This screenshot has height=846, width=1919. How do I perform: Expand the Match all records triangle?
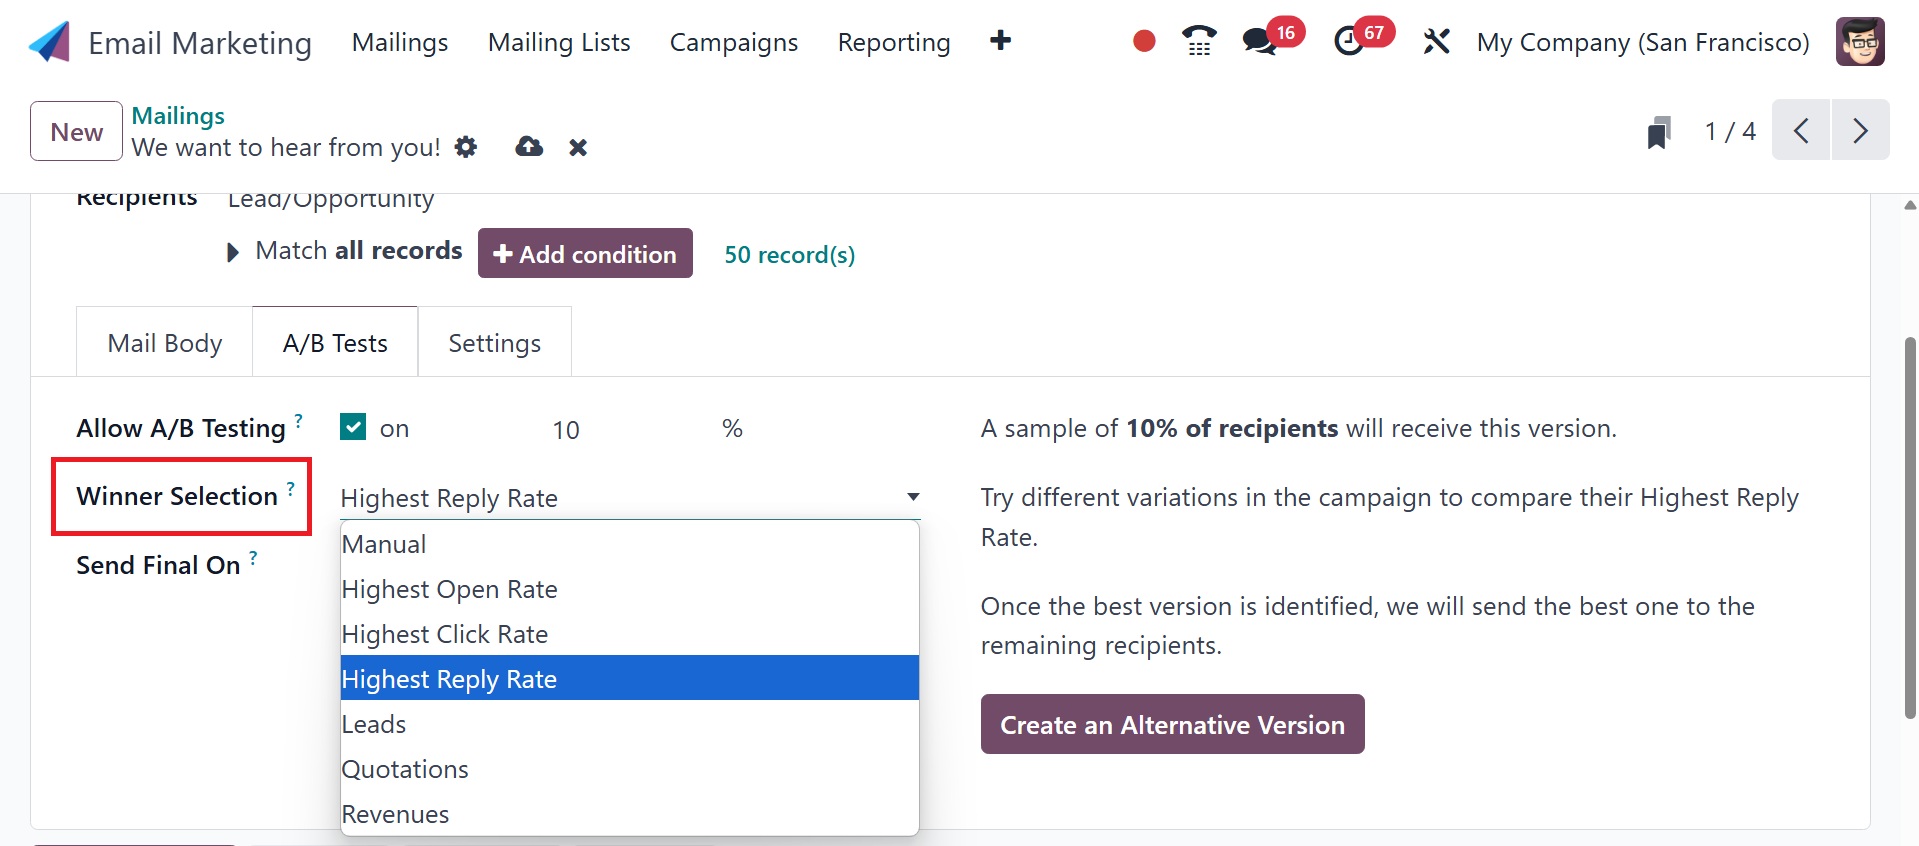click(x=232, y=252)
